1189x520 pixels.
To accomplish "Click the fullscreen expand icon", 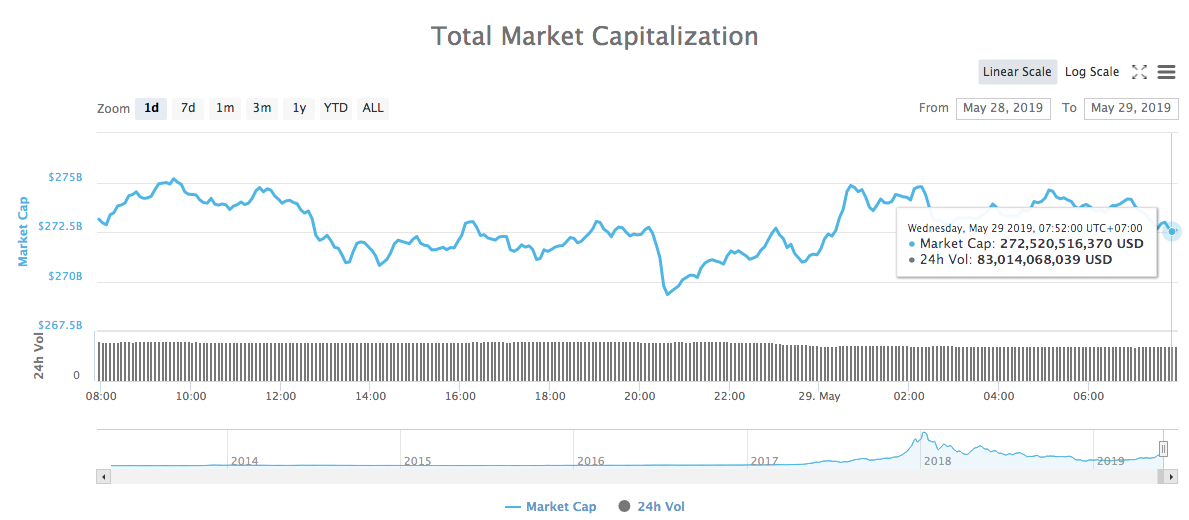I will 1139,72.
